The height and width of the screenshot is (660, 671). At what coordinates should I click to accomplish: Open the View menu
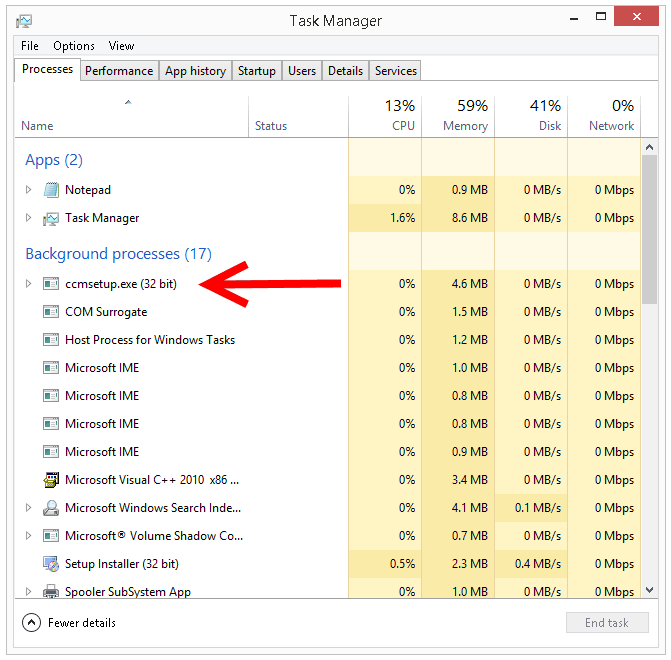pyautogui.click(x=121, y=46)
